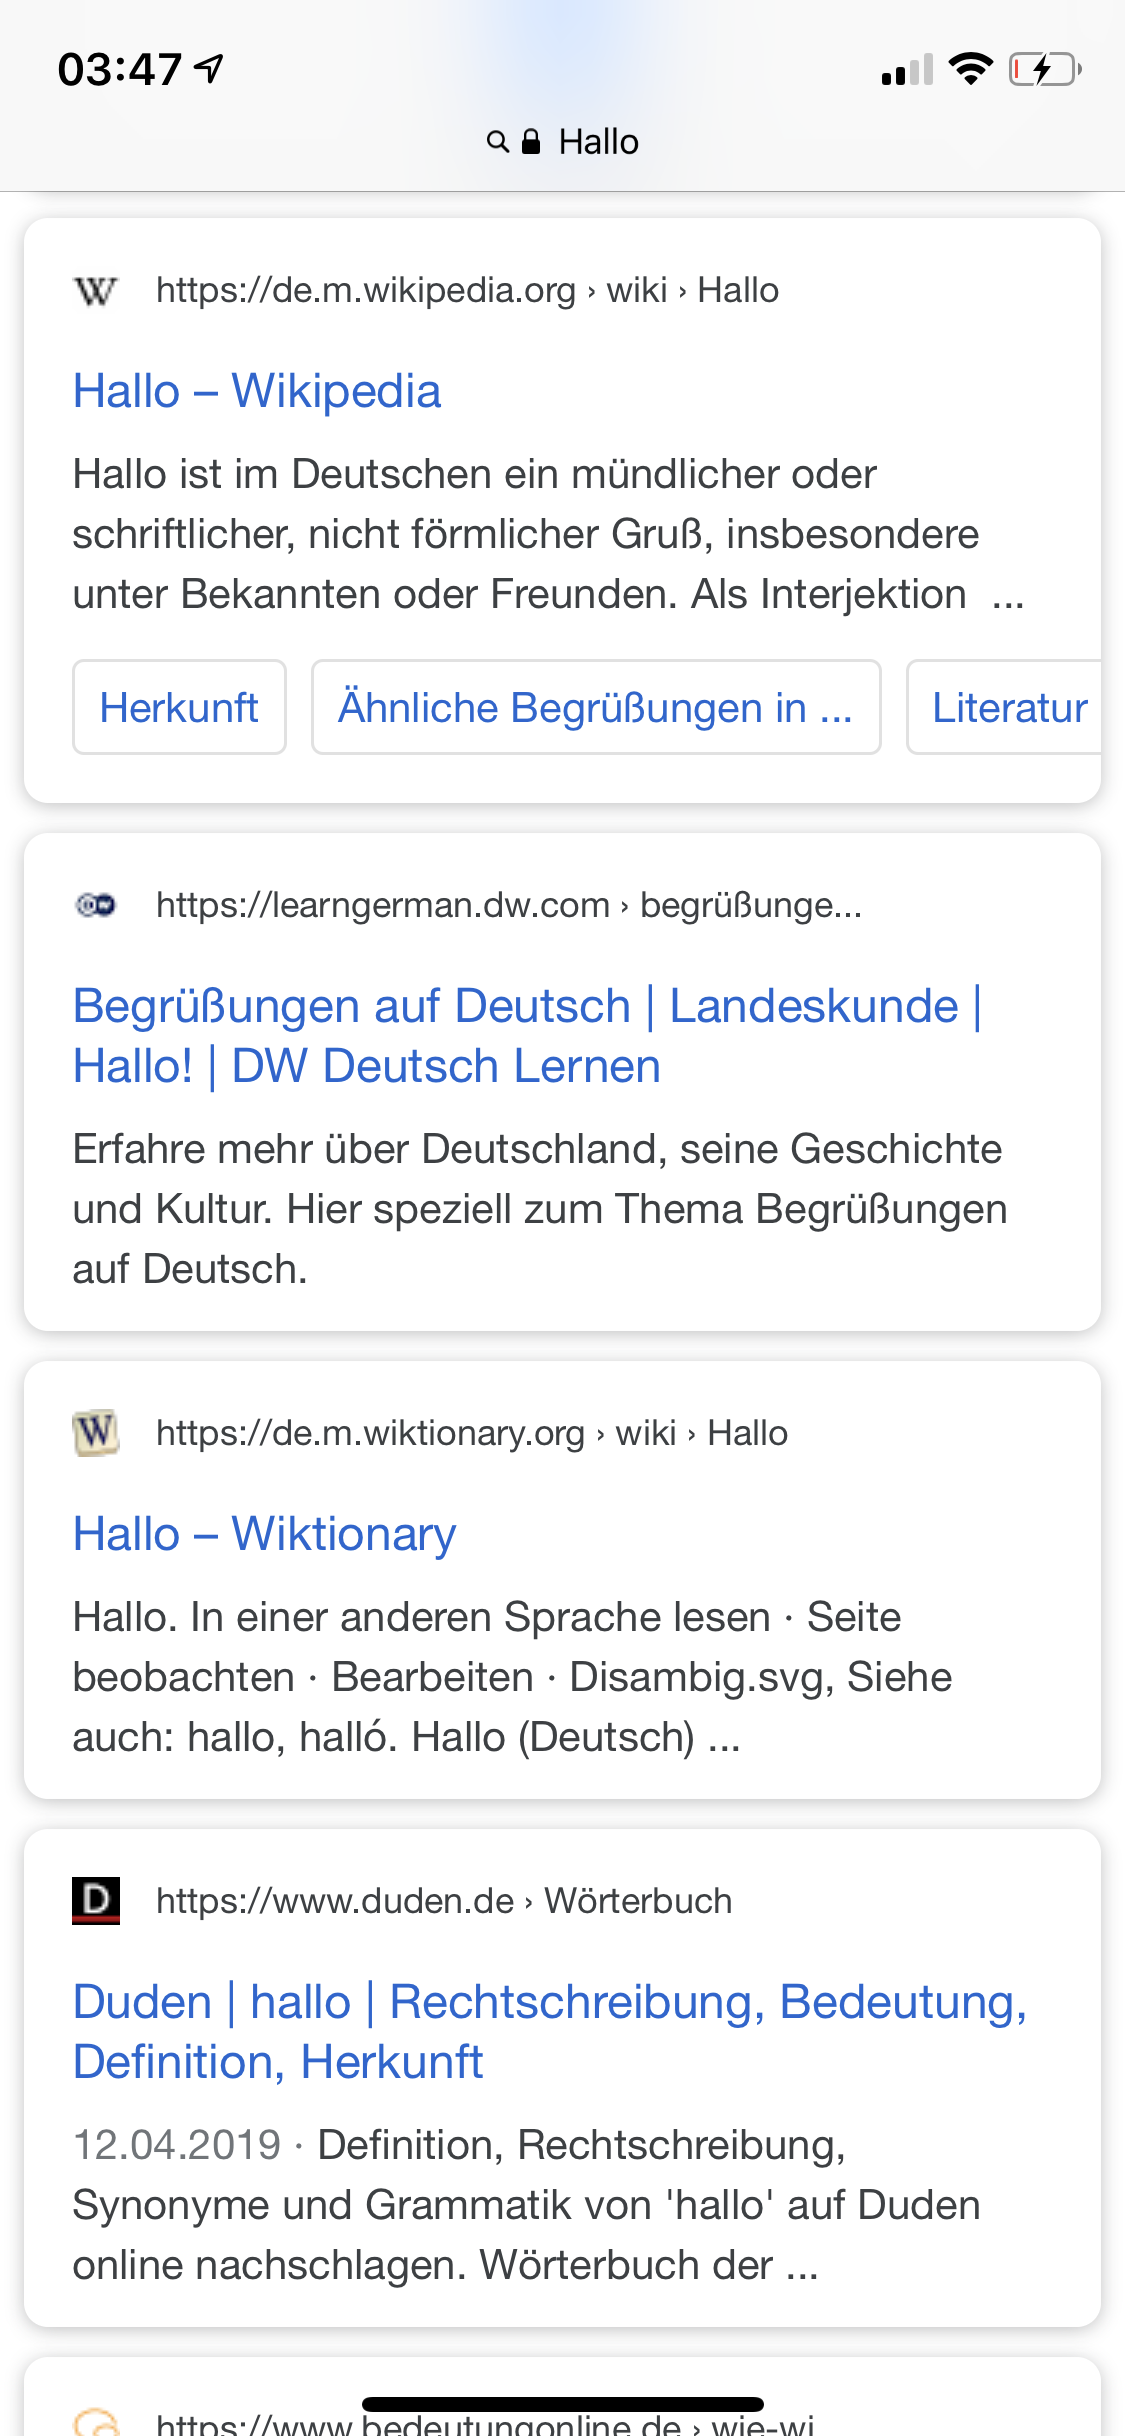Tap the battery charging status icon
This screenshot has height=2436, width=1125.
pos(1044,70)
